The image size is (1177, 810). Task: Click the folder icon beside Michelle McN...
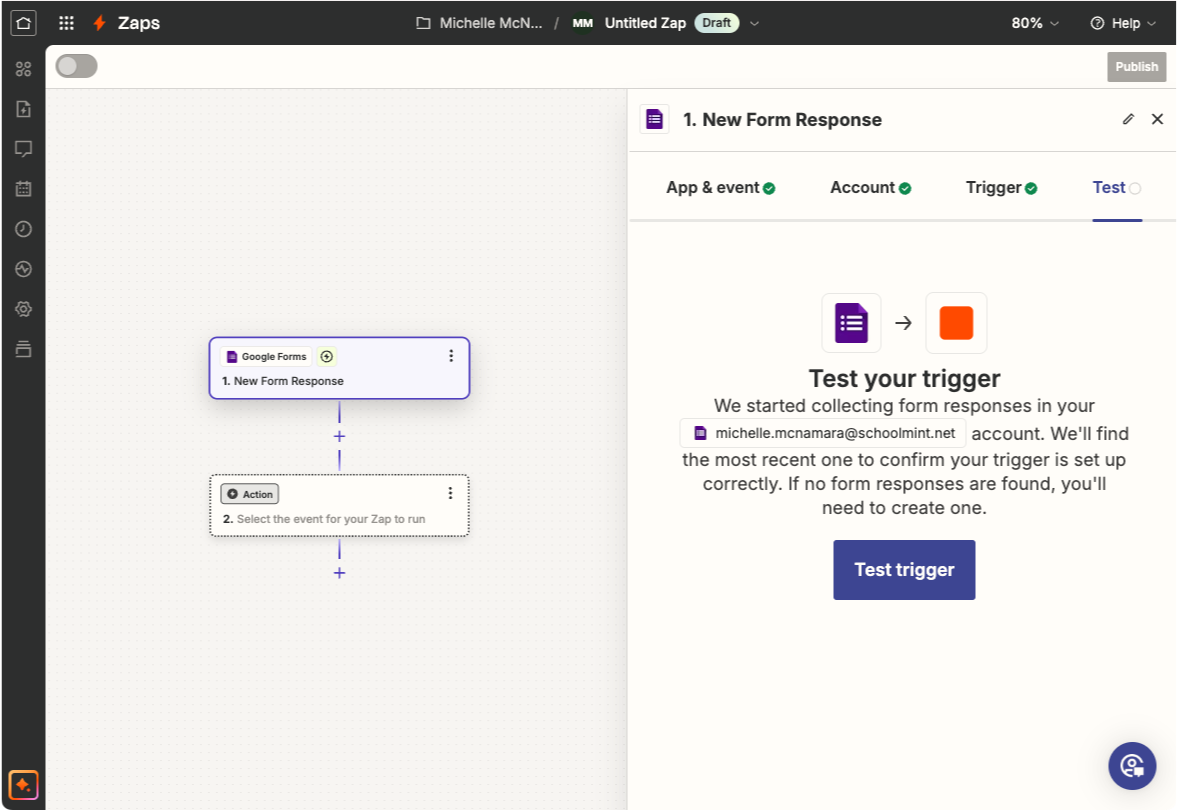(423, 23)
